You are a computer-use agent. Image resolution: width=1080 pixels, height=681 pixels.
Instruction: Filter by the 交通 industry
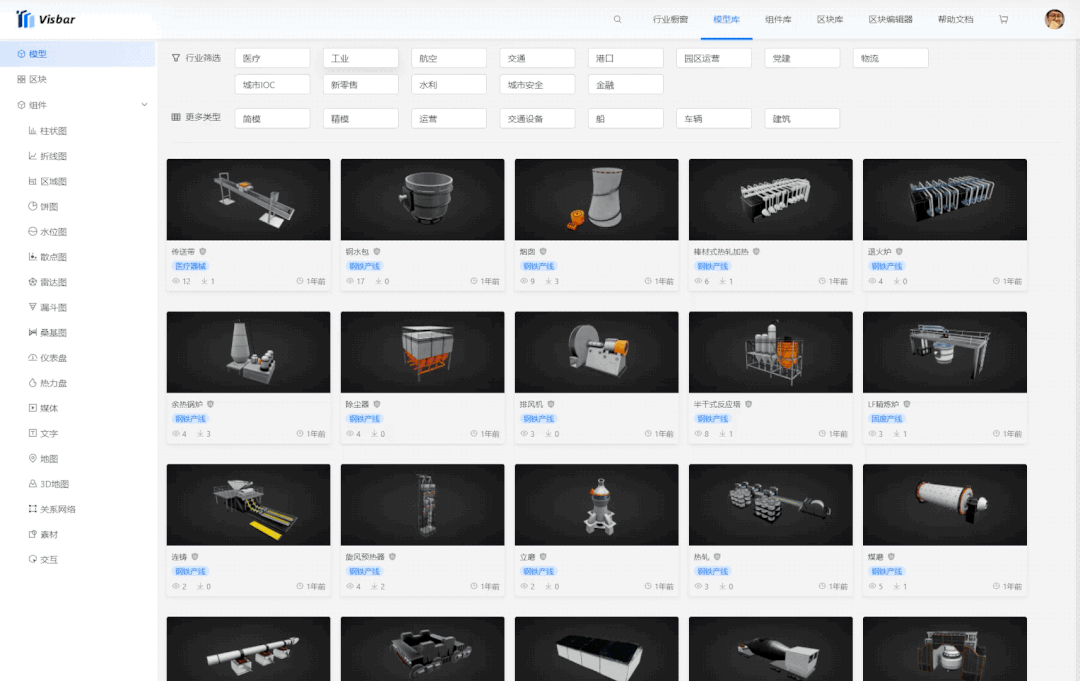(x=537, y=59)
